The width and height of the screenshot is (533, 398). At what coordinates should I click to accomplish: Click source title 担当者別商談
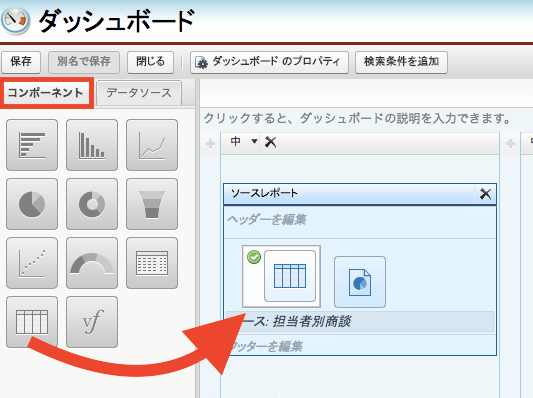312,321
